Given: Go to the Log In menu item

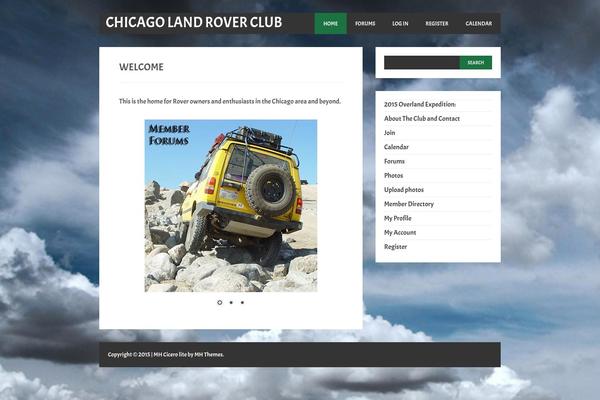Looking at the screenshot, I should point(400,23).
